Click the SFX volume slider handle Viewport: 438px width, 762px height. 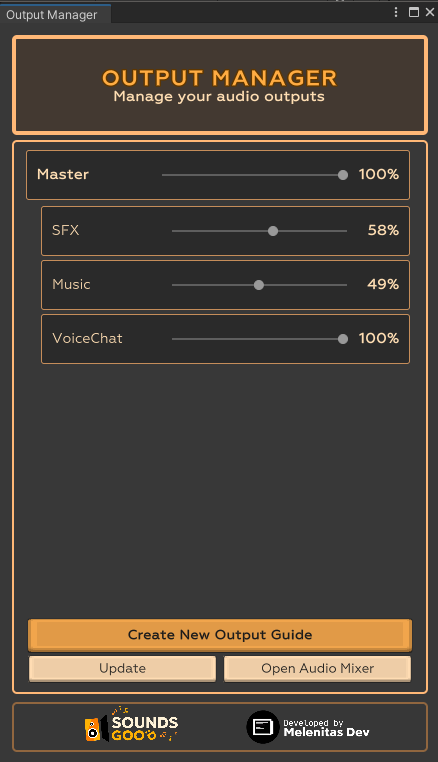[273, 231]
